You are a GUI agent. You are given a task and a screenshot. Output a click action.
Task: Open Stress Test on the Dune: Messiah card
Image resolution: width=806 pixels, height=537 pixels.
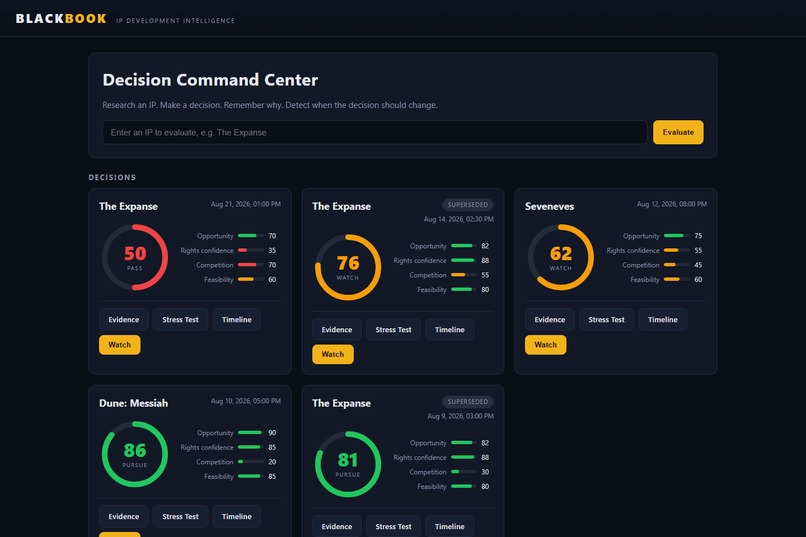click(x=180, y=516)
